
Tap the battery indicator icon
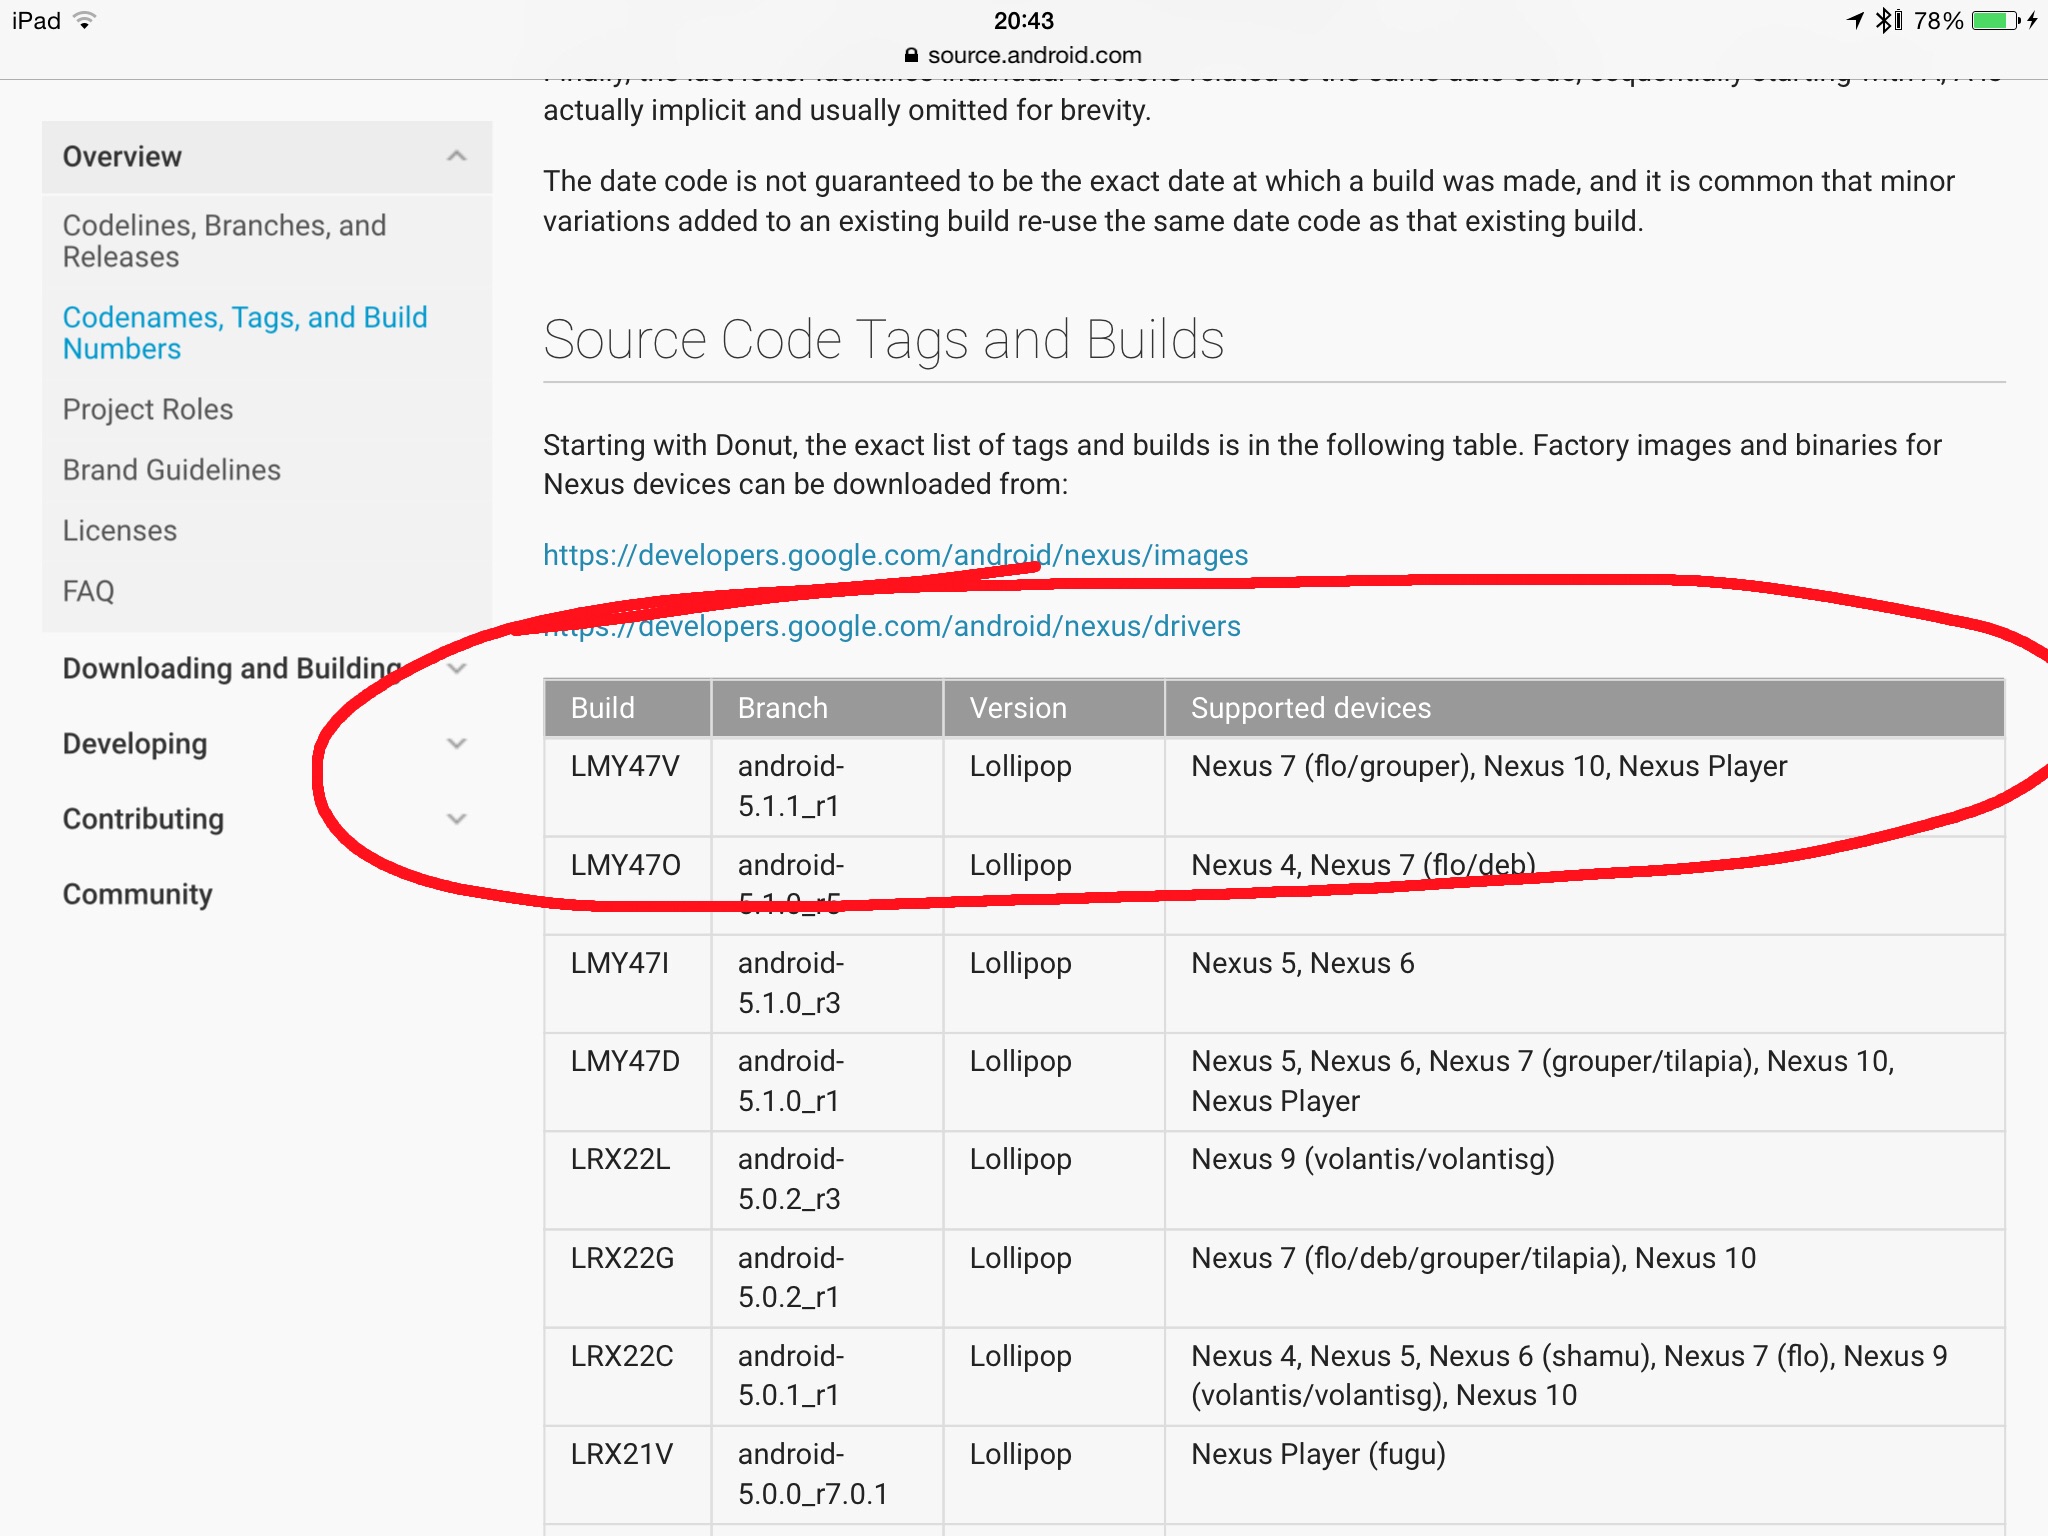(1995, 20)
